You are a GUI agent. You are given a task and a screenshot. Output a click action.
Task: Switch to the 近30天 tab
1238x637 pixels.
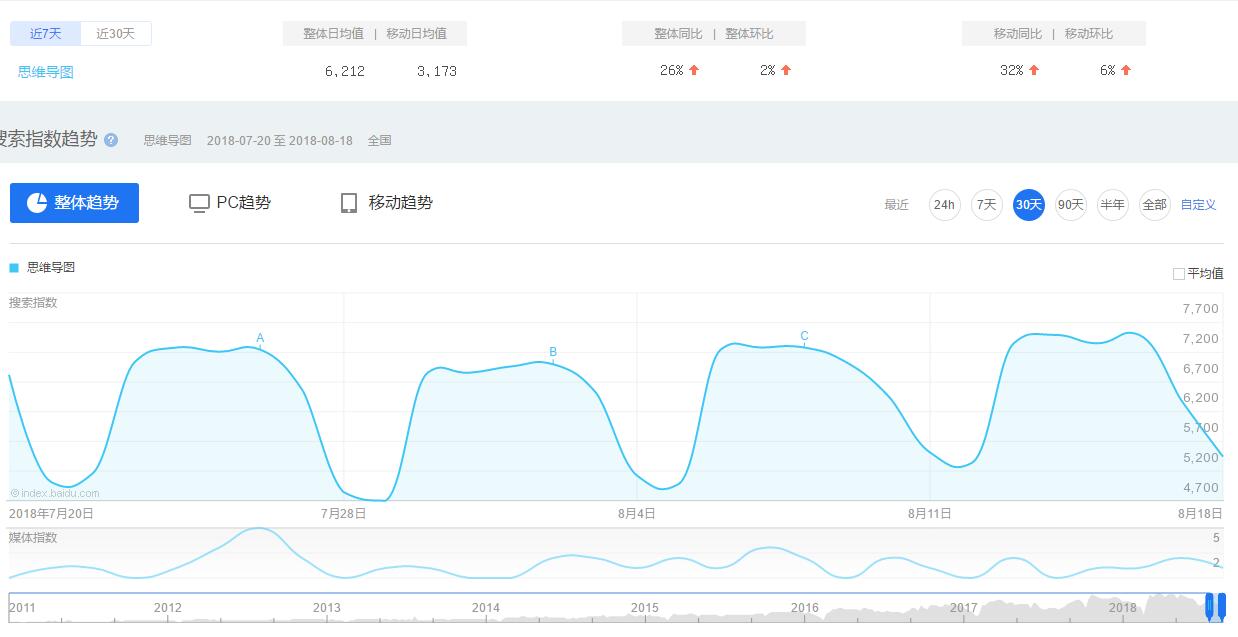coord(116,33)
